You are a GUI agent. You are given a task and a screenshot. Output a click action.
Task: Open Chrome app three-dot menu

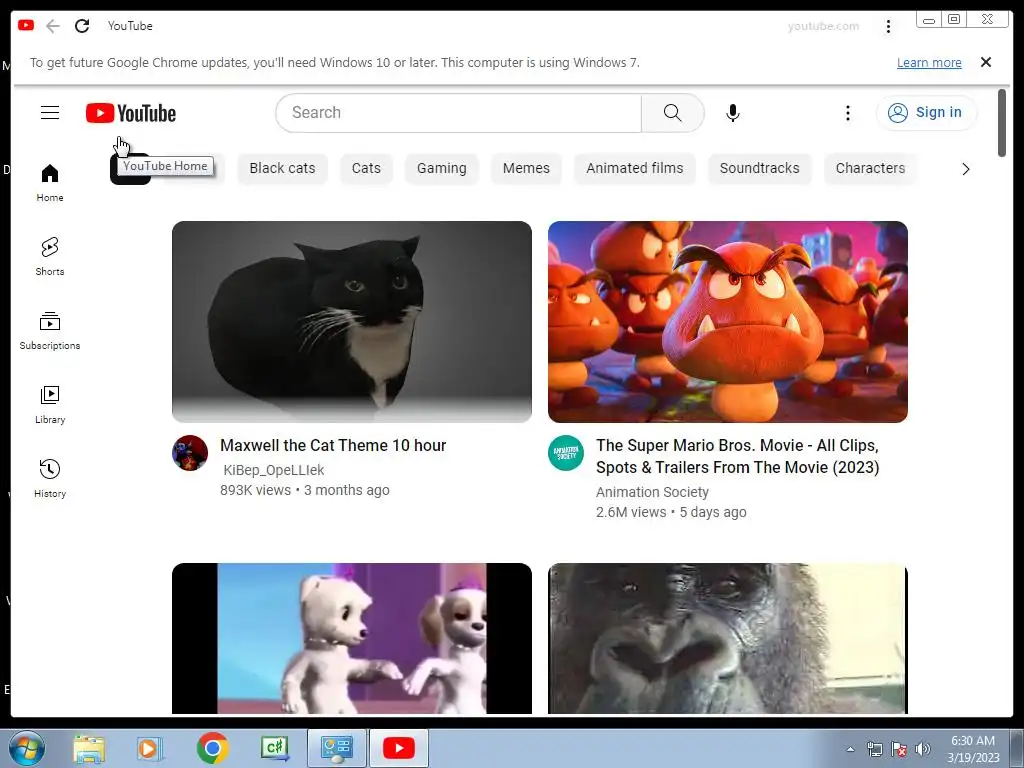(888, 26)
